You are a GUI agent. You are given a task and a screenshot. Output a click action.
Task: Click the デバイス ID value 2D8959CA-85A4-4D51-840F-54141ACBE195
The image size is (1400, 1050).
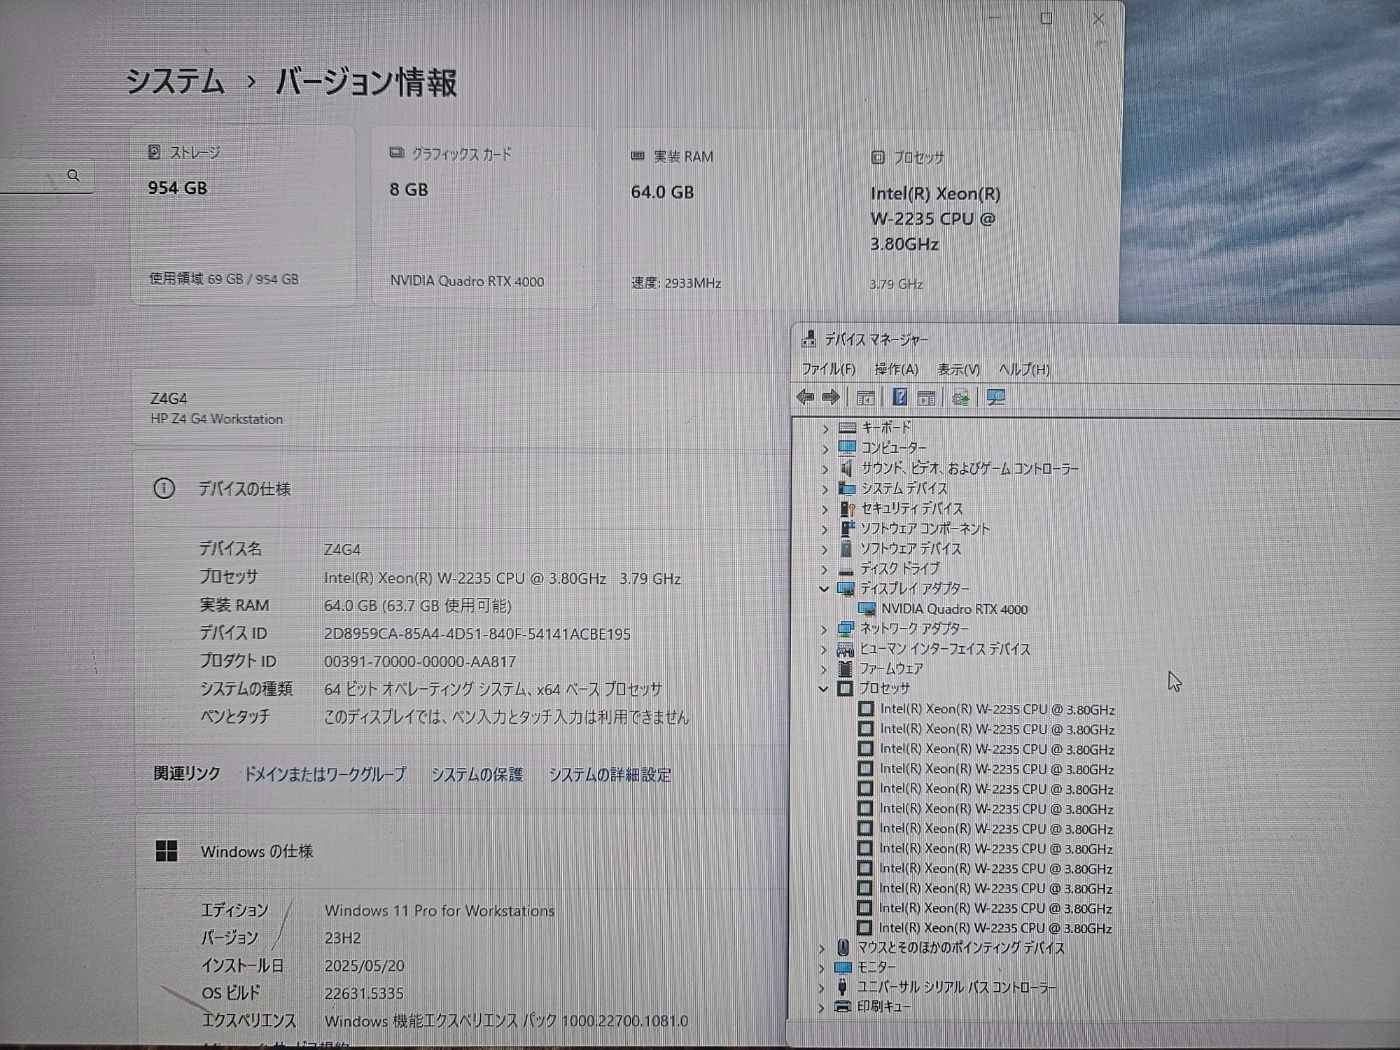click(477, 634)
